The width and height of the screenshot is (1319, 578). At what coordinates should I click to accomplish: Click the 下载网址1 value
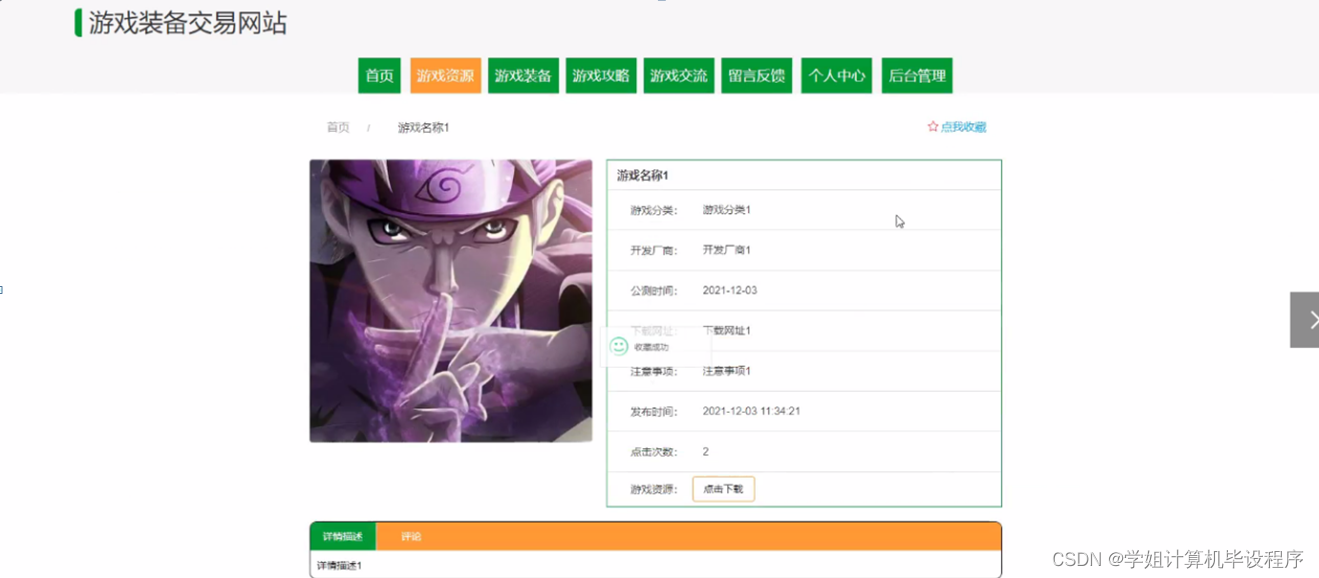(726, 331)
